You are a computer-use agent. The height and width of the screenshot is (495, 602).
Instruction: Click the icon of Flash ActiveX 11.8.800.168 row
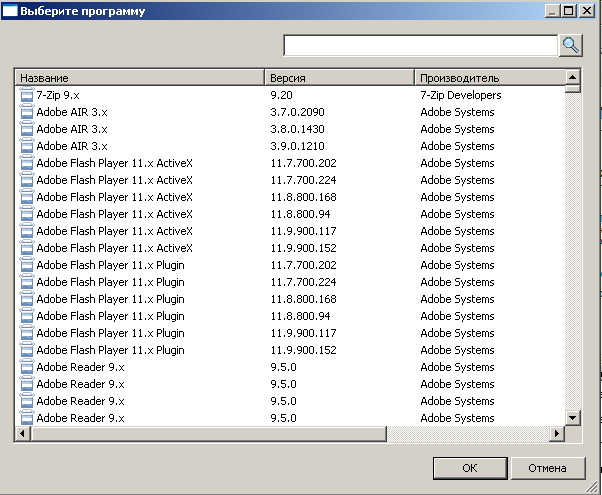[x=26, y=197]
